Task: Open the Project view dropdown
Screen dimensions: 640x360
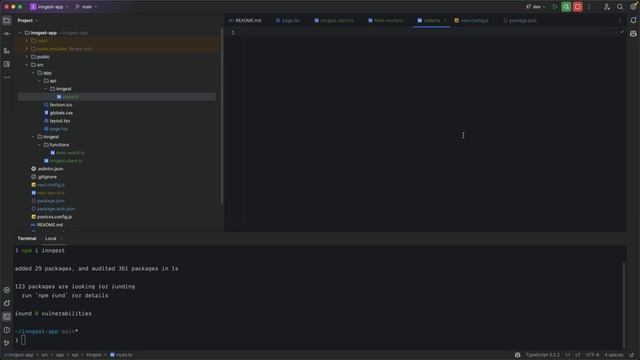Action: coord(27,20)
